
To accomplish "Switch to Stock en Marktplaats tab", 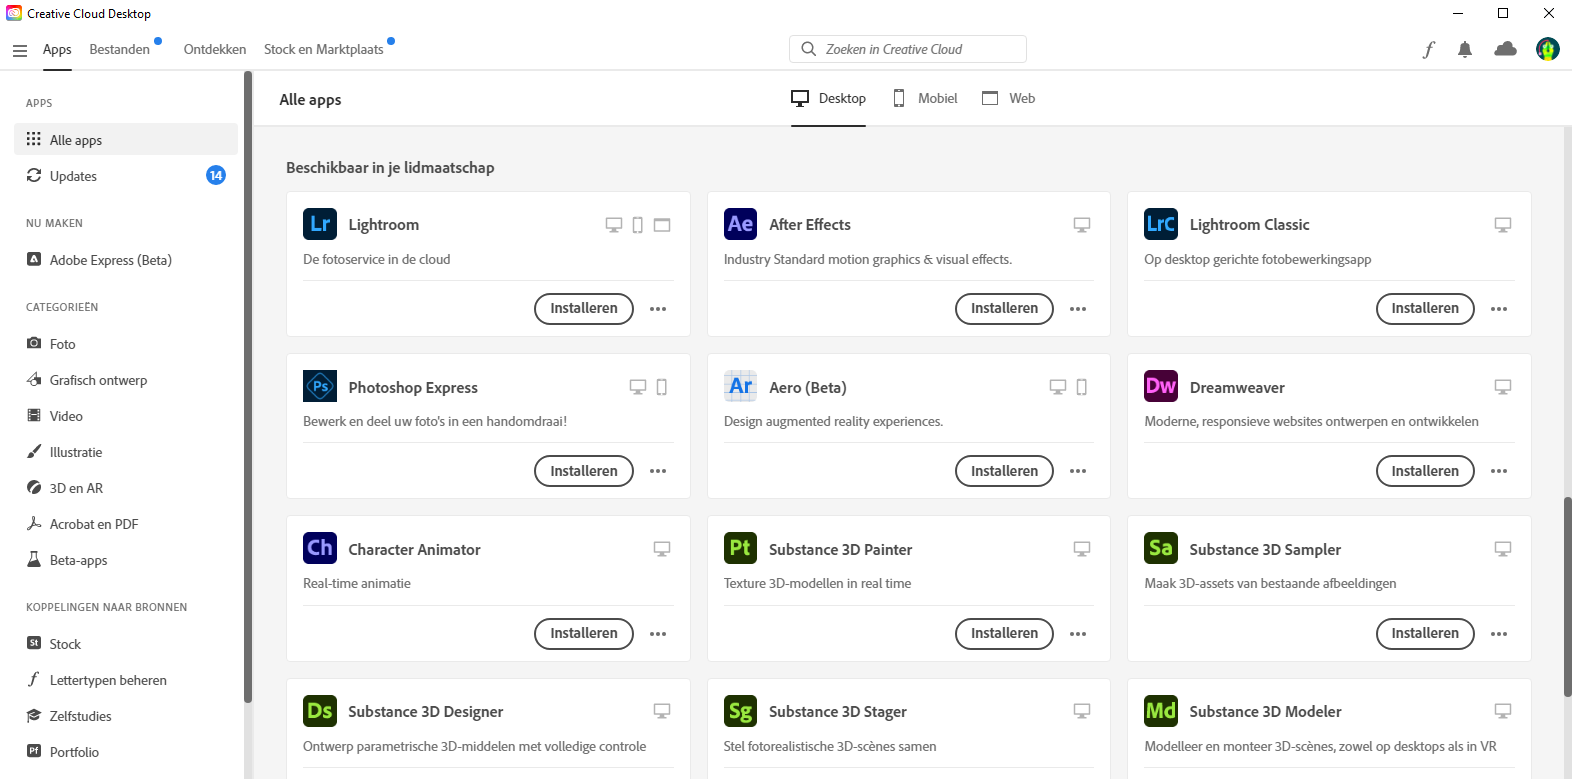I will (x=324, y=49).
